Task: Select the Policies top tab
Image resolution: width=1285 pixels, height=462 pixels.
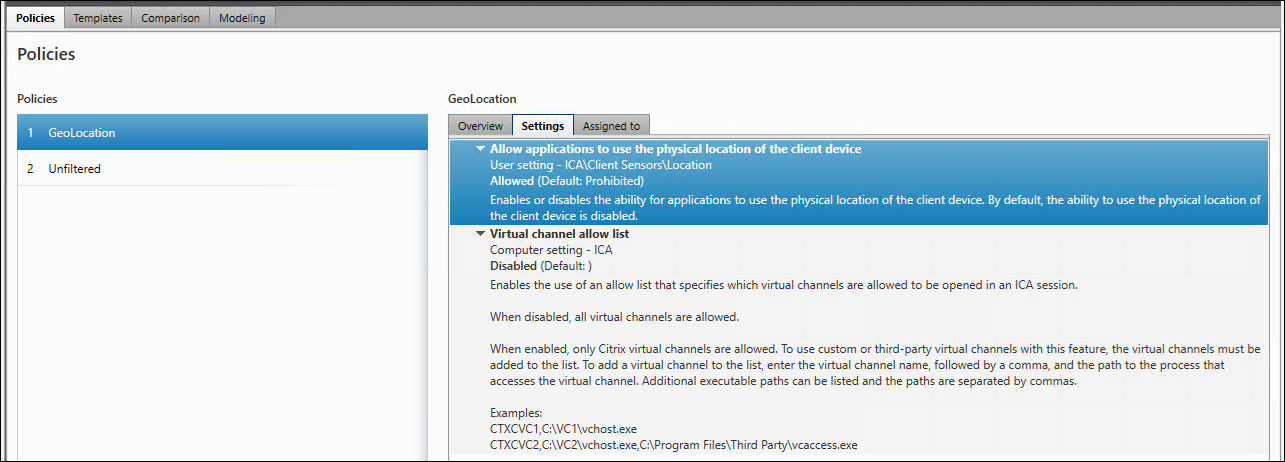Action: coord(36,18)
